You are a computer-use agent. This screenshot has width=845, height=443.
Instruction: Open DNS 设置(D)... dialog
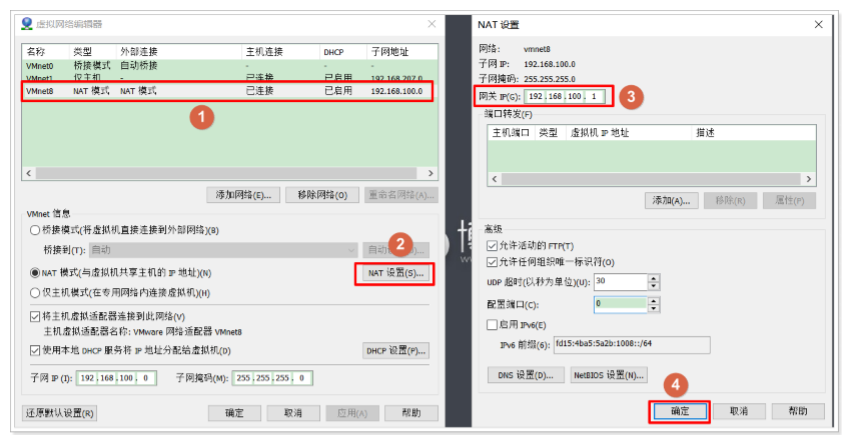point(525,375)
